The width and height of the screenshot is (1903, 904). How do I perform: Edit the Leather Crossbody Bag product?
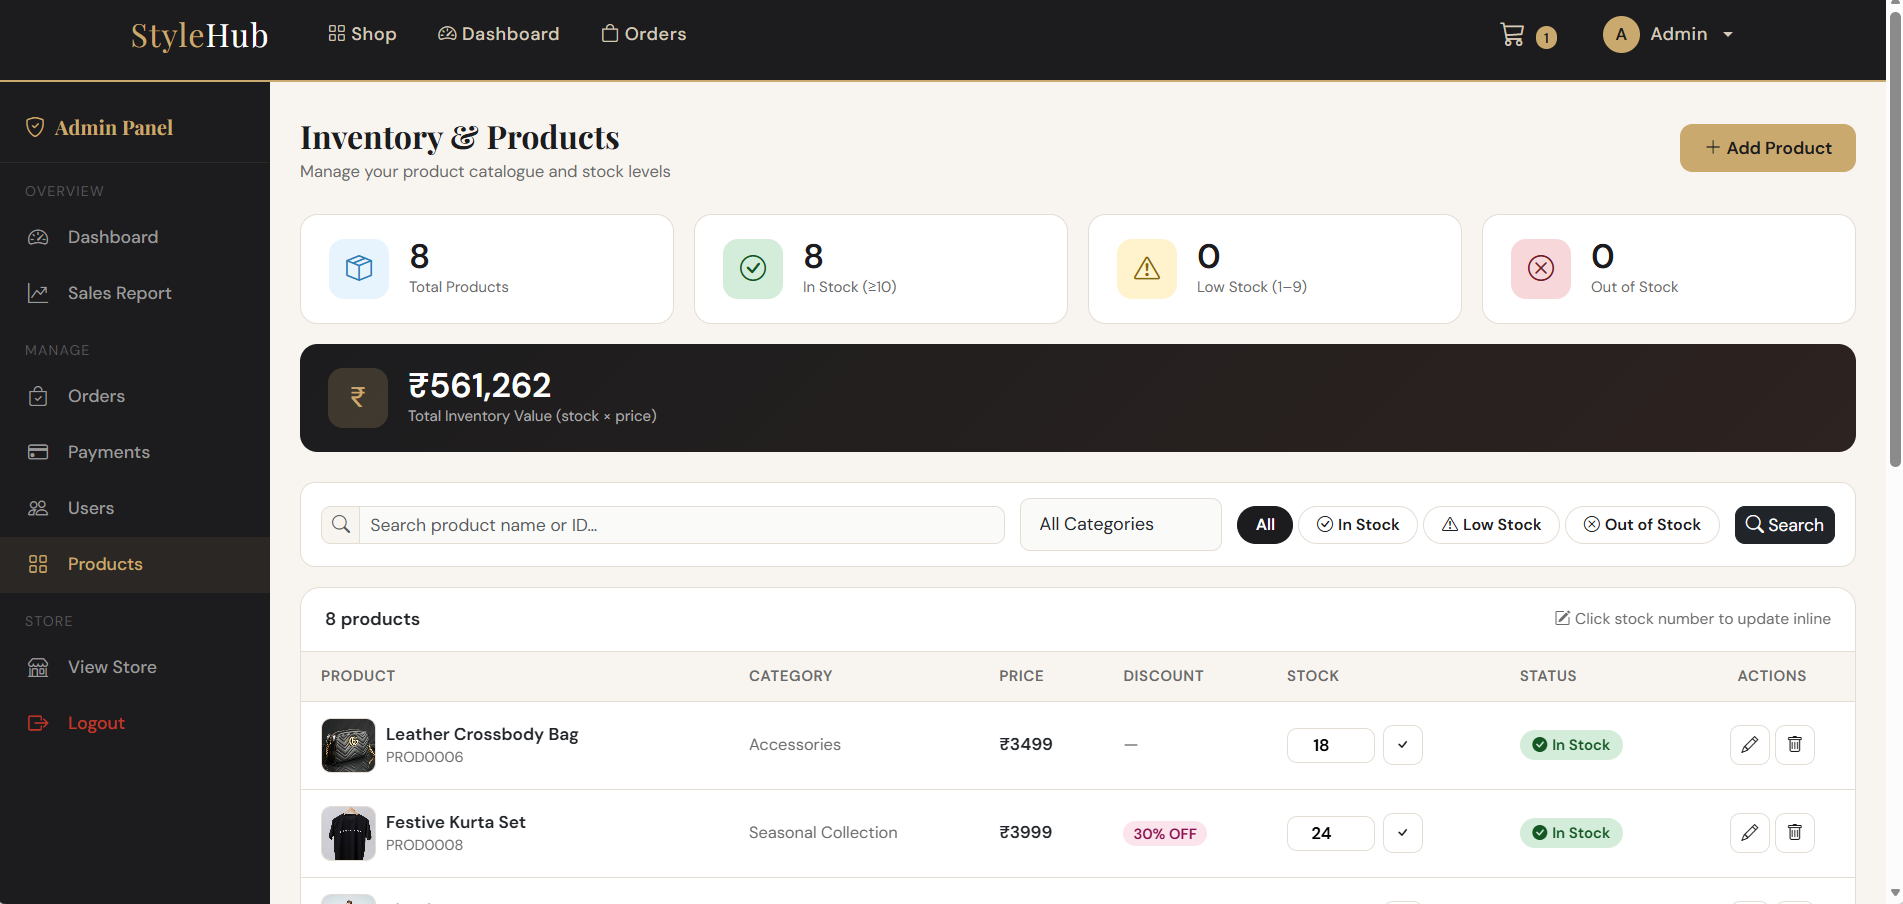pyautogui.click(x=1749, y=745)
